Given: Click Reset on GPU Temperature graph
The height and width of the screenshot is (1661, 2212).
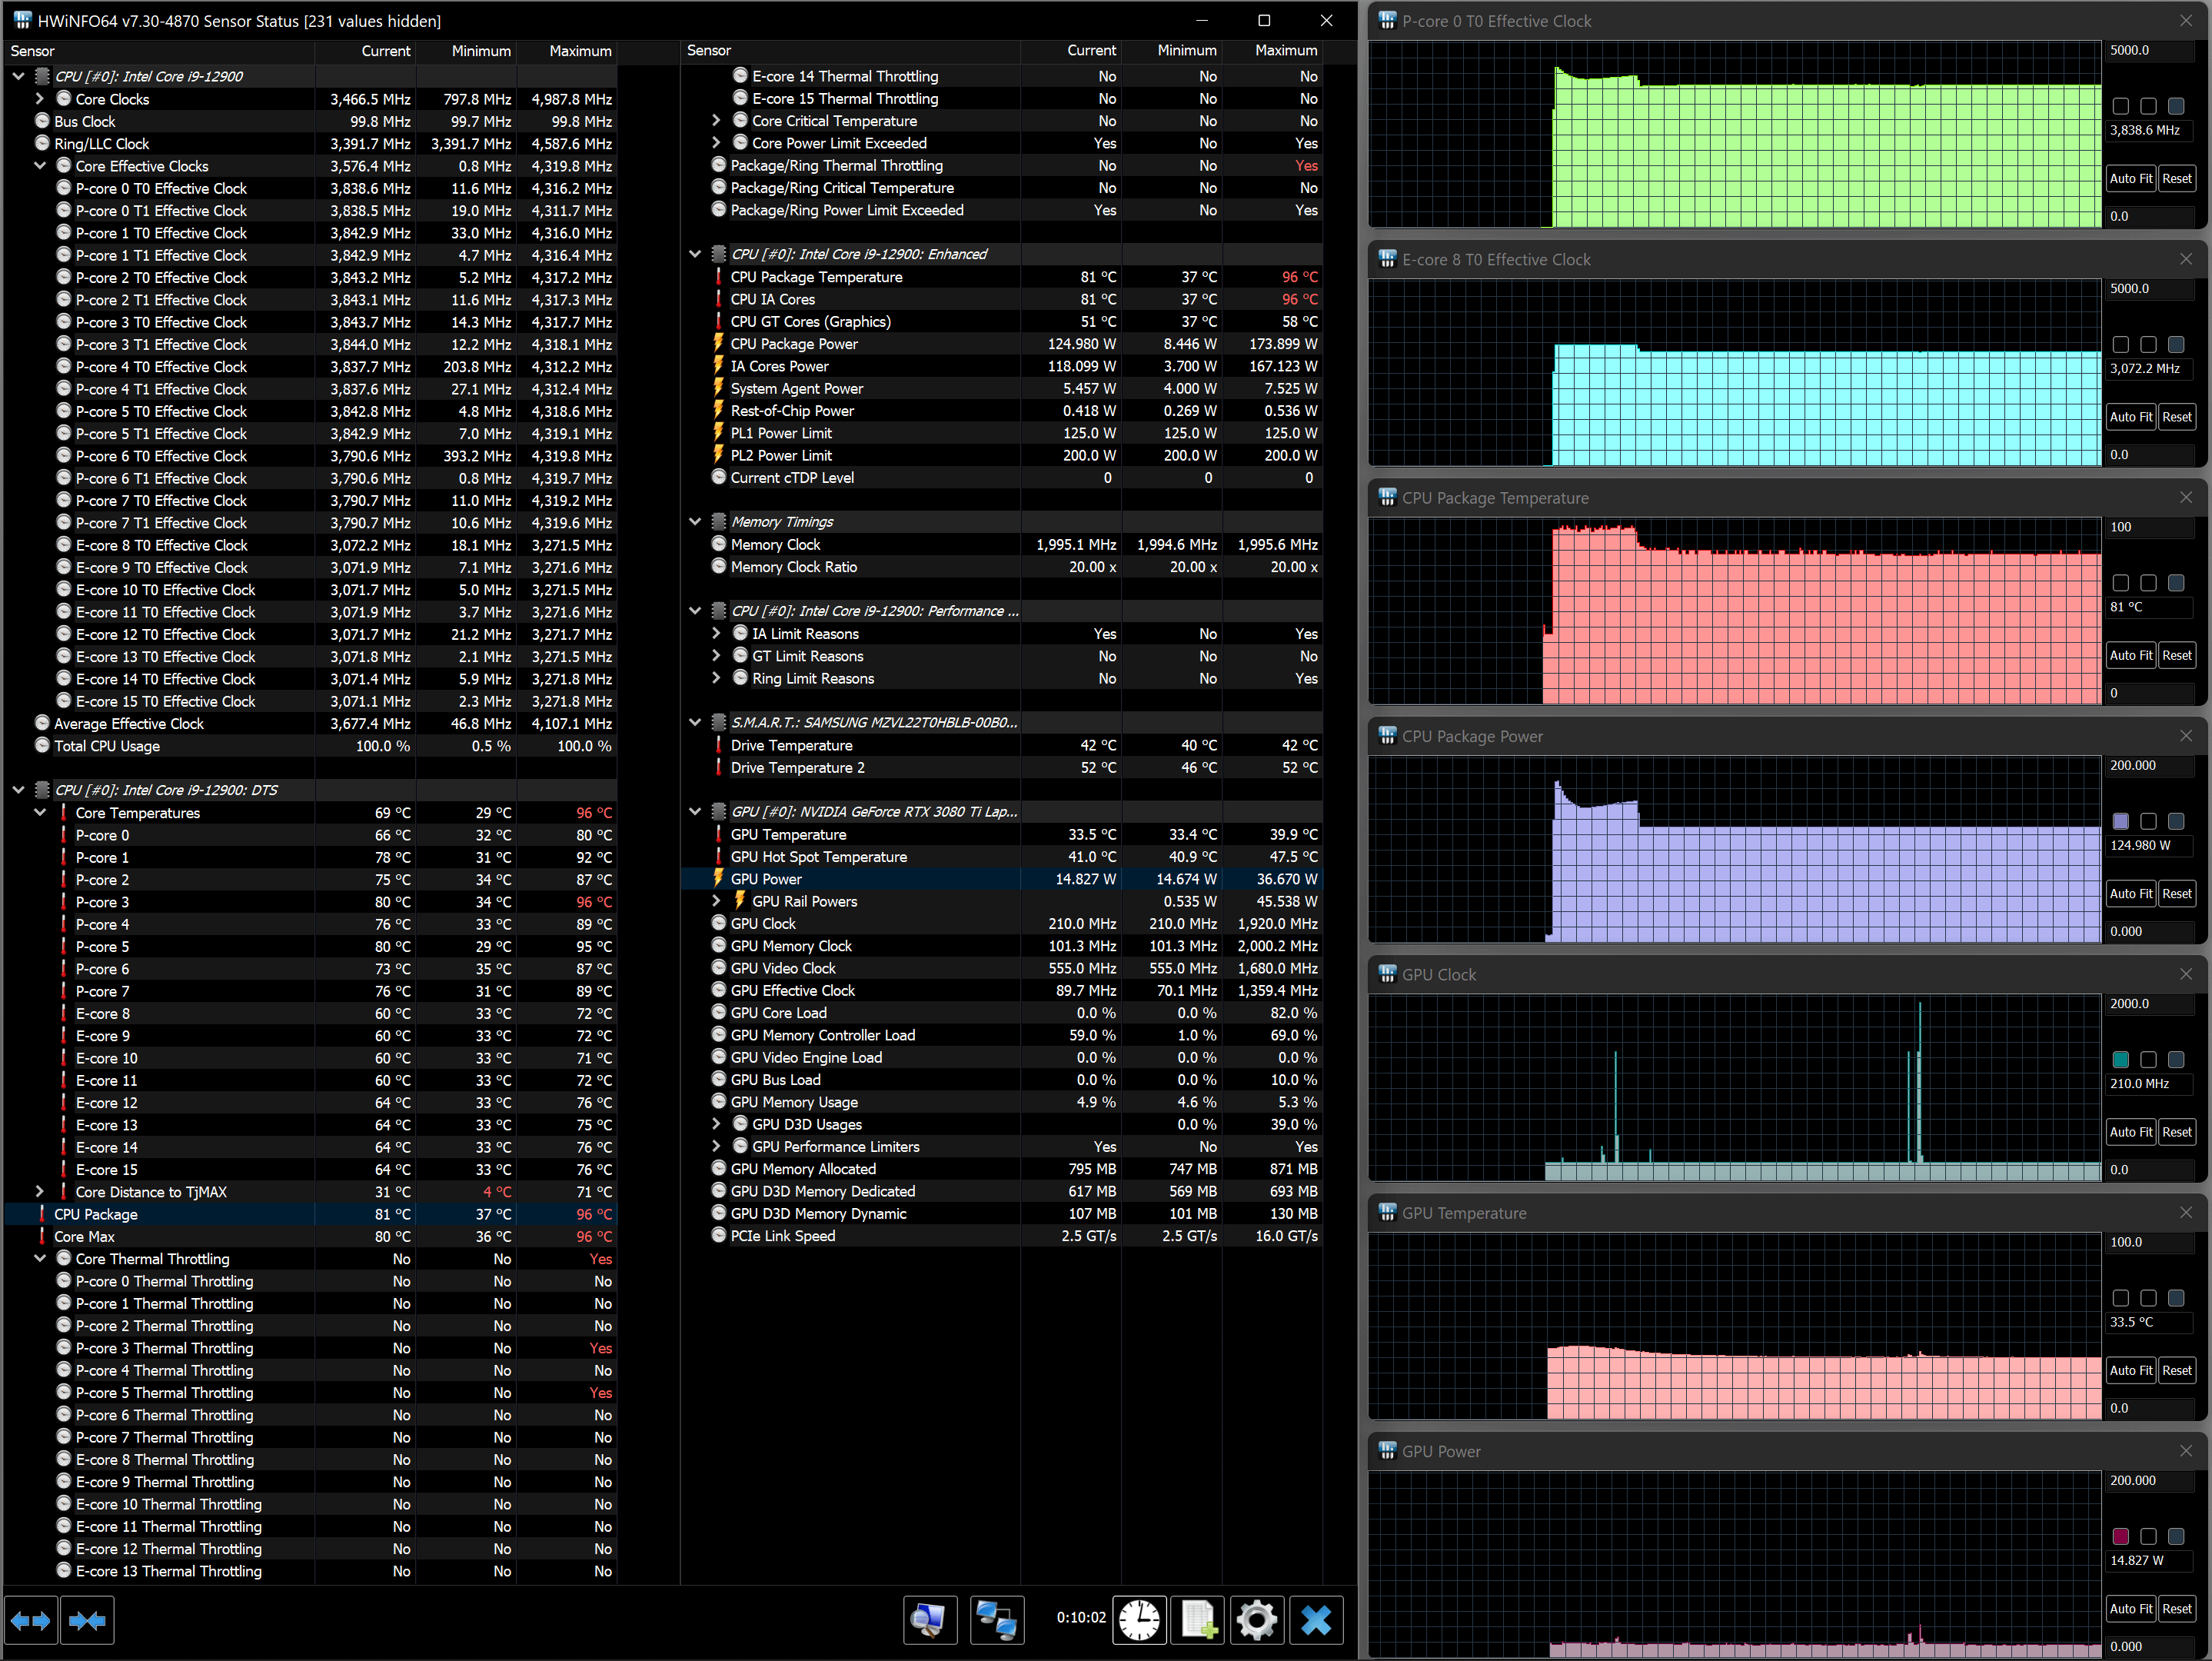Looking at the screenshot, I should 2176,1370.
